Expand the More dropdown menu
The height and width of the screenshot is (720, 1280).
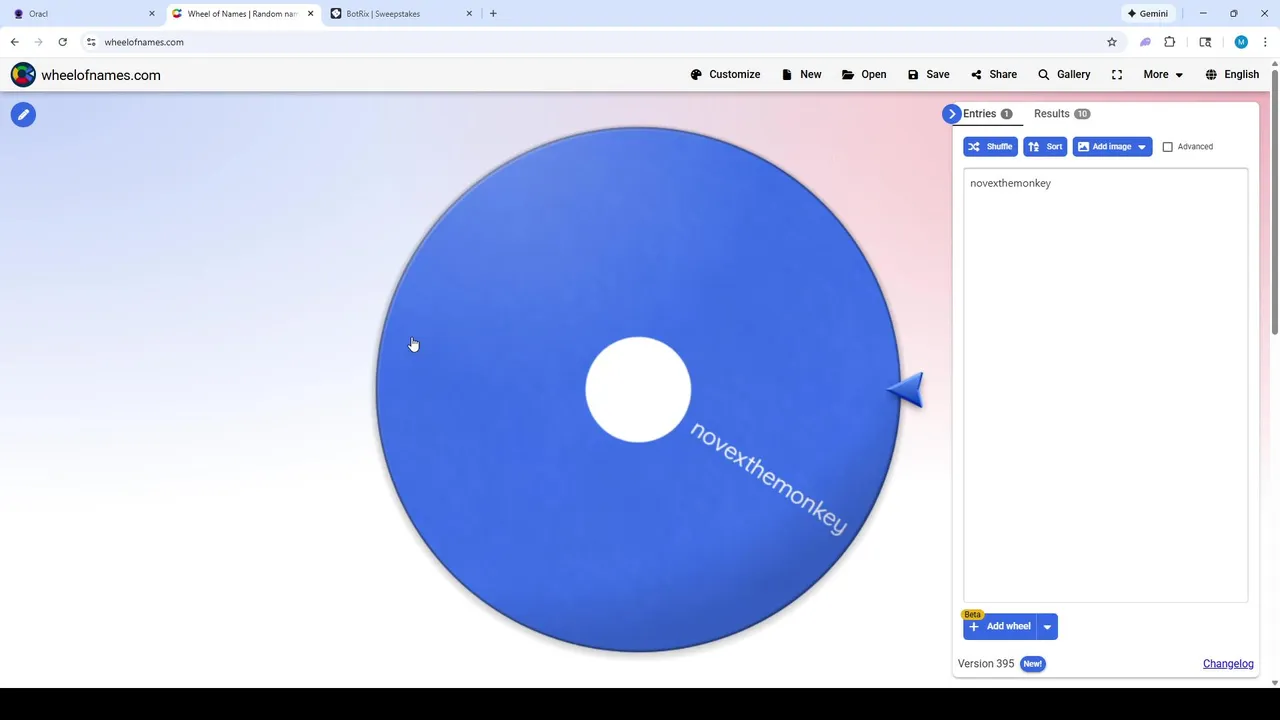coord(1163,75)
